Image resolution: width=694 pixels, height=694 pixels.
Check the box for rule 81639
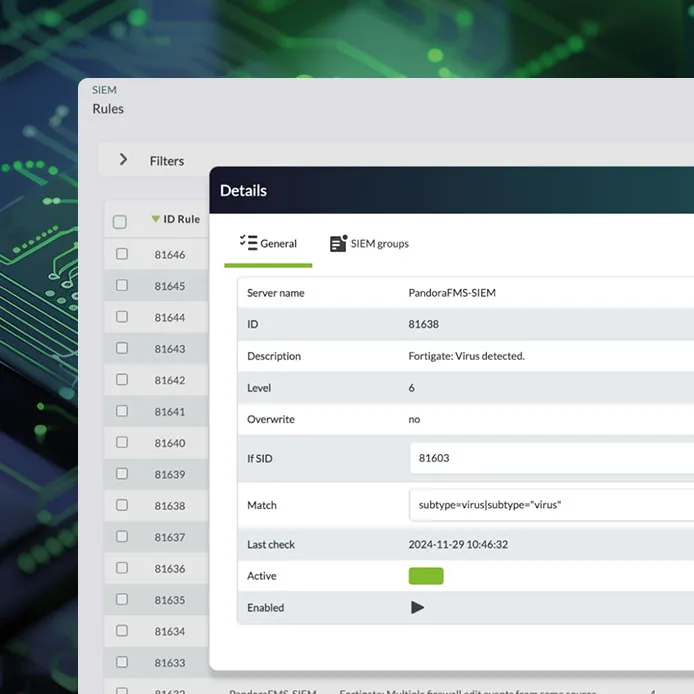[x=122, y=474]
